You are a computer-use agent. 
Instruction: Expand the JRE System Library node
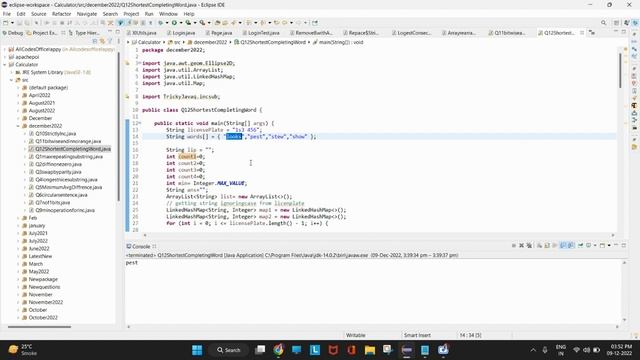click(12, 72)
